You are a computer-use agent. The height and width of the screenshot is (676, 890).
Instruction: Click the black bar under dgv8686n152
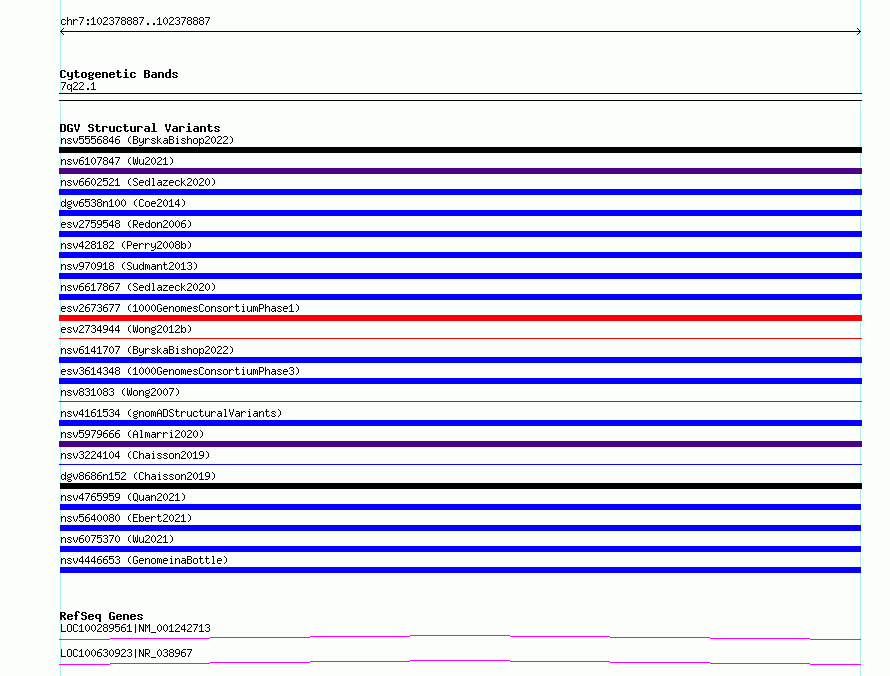point(460,486)
